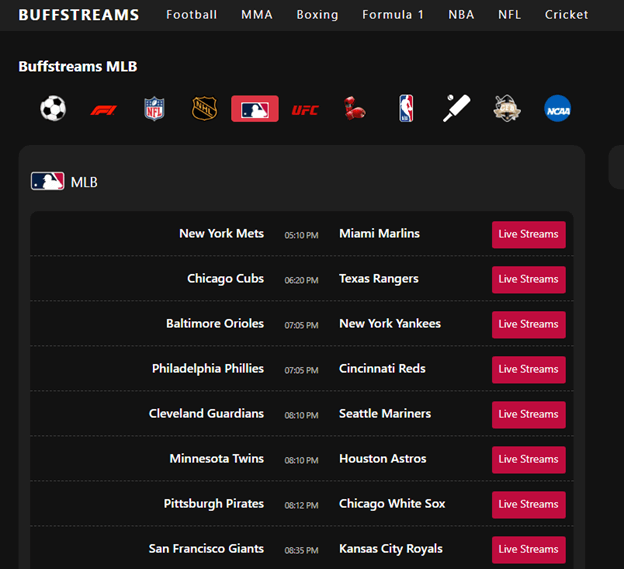
Task: Open the NBA logo icon
Action: point(406,108)
